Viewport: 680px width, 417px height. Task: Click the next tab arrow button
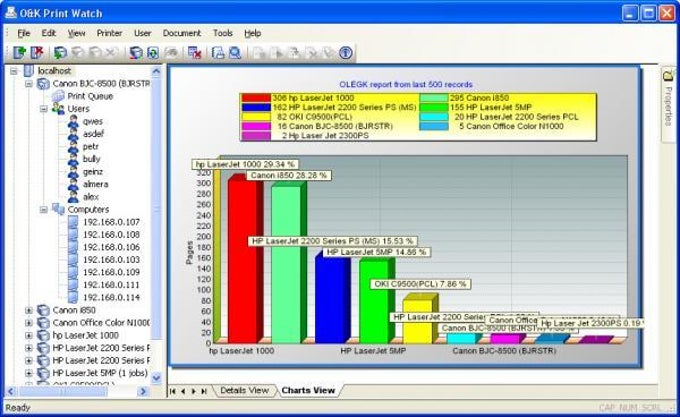click(x=193, y=391)
